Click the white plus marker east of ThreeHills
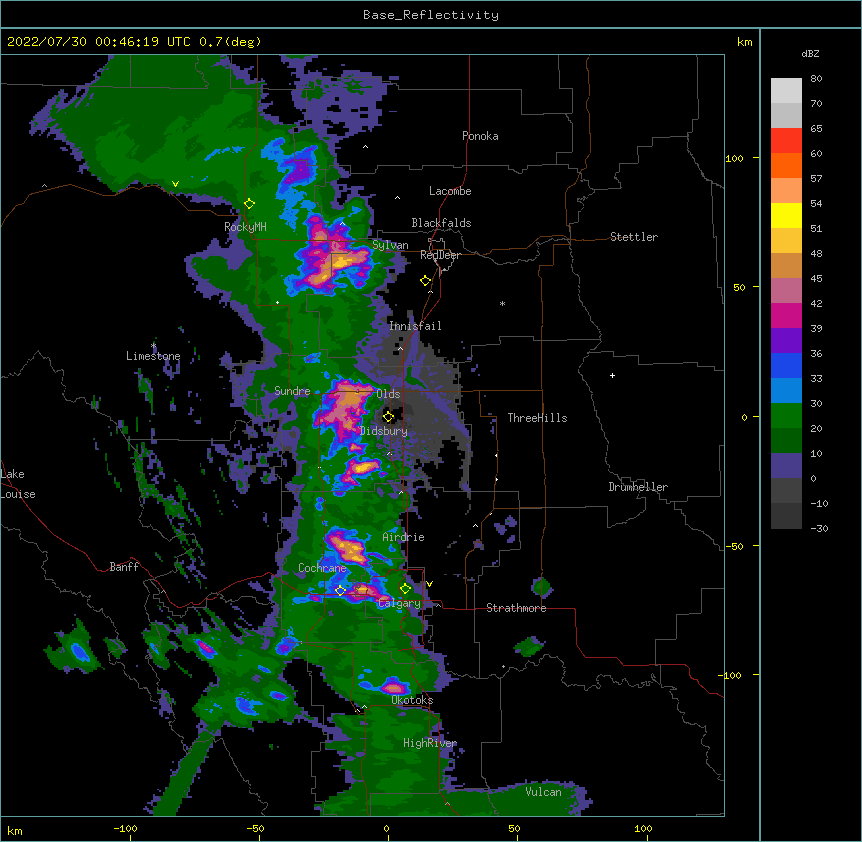862x842 pixels. 612,375
